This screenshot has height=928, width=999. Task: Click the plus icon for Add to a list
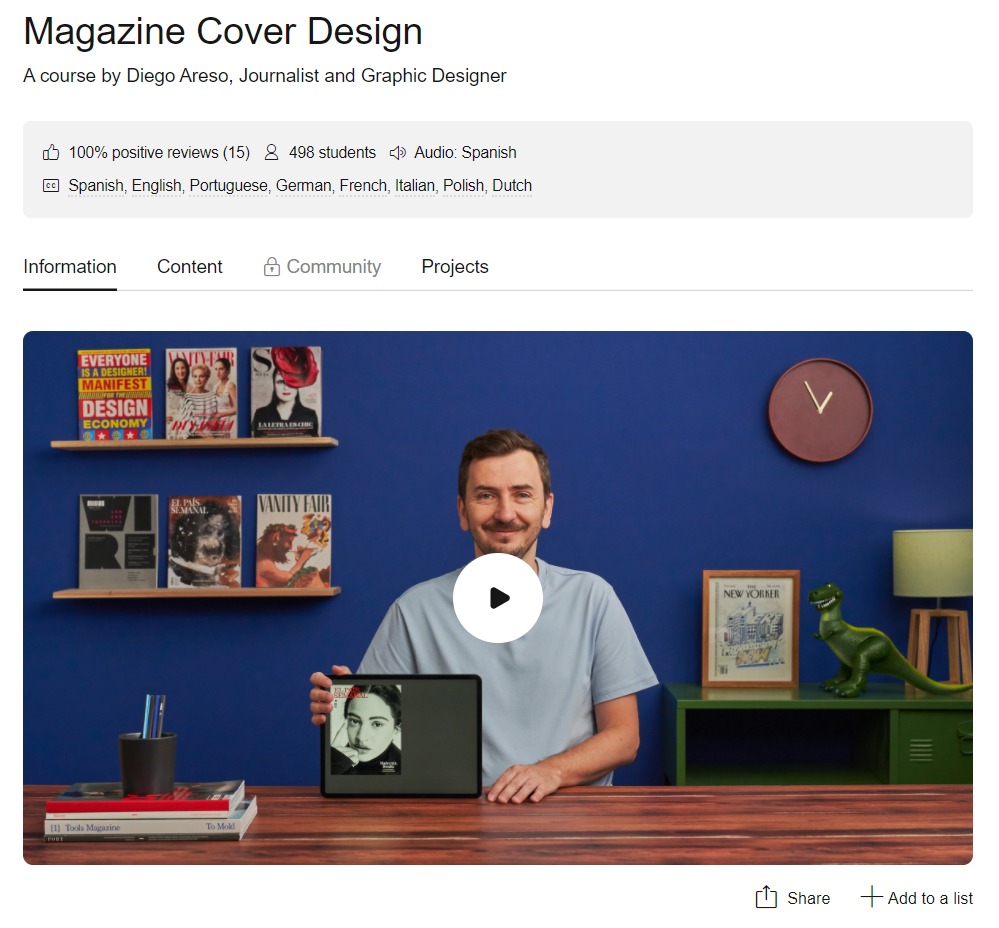tap(871, 897)
